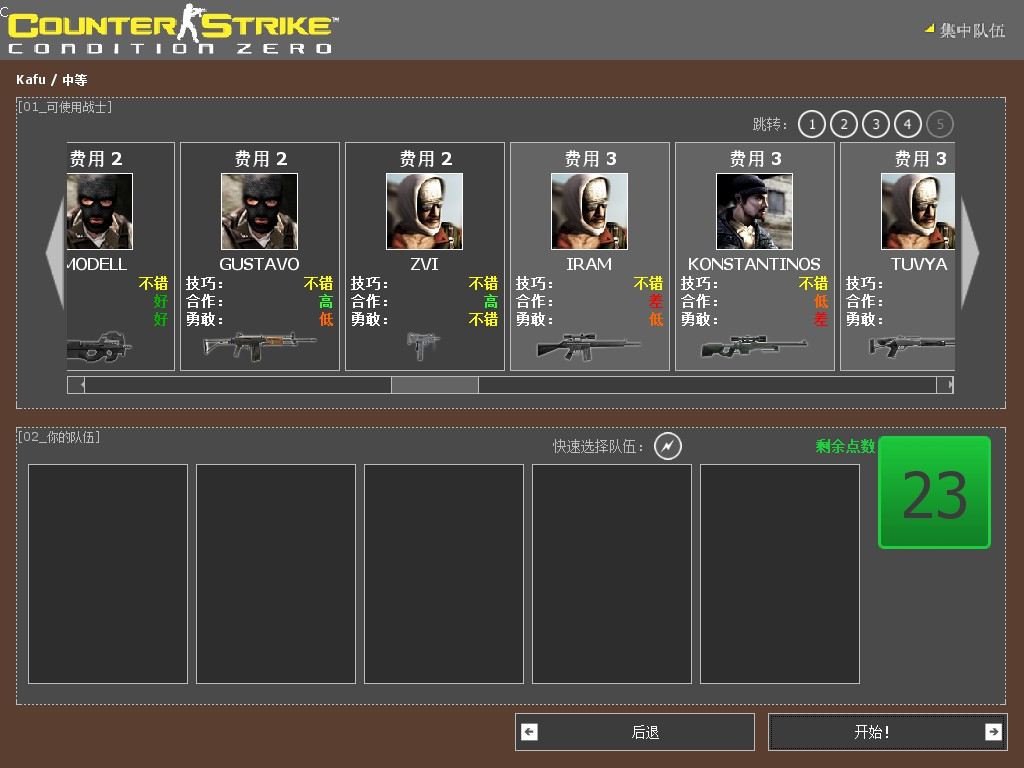
Task: Select GUSTAVO's portrait
Action: [259, 212]
